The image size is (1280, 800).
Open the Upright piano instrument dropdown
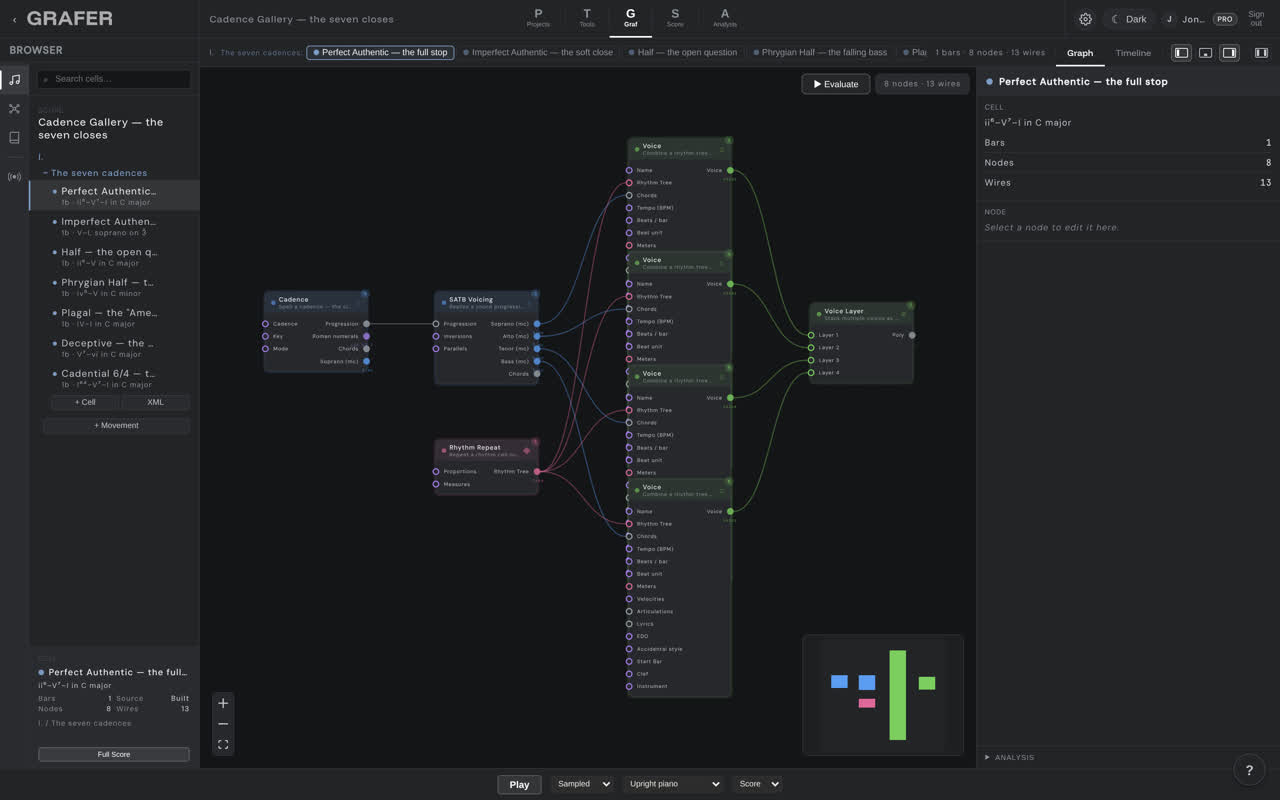coord(673,784)
